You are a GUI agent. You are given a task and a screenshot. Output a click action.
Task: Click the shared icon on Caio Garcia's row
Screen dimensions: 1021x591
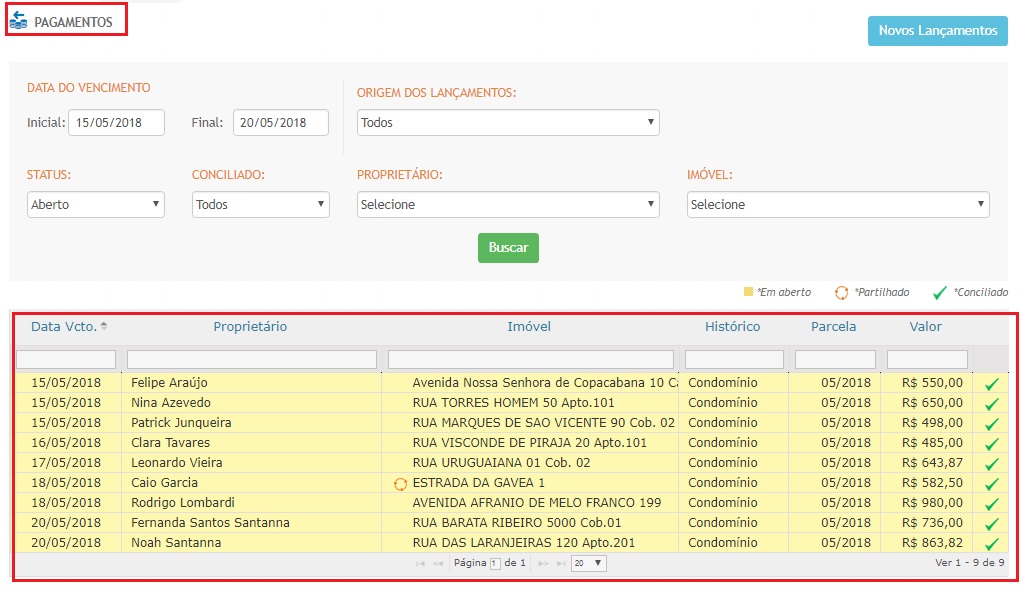coord(401,483)
